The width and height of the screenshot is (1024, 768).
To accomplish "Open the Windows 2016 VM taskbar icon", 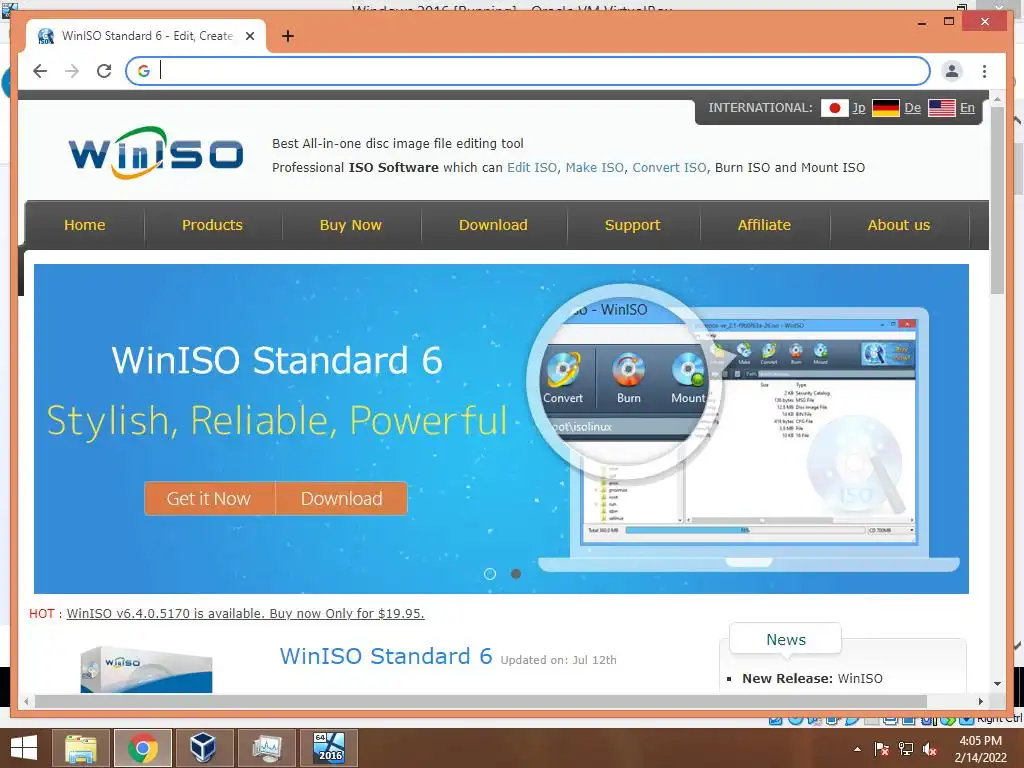I will click(x=328, y=748).
